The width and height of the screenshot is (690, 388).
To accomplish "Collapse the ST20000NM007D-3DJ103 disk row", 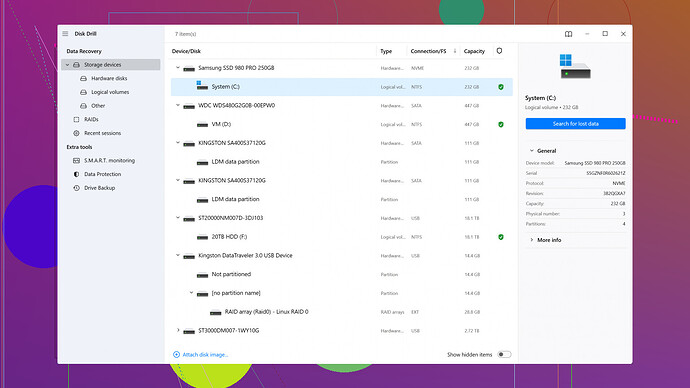I will 178,218.
